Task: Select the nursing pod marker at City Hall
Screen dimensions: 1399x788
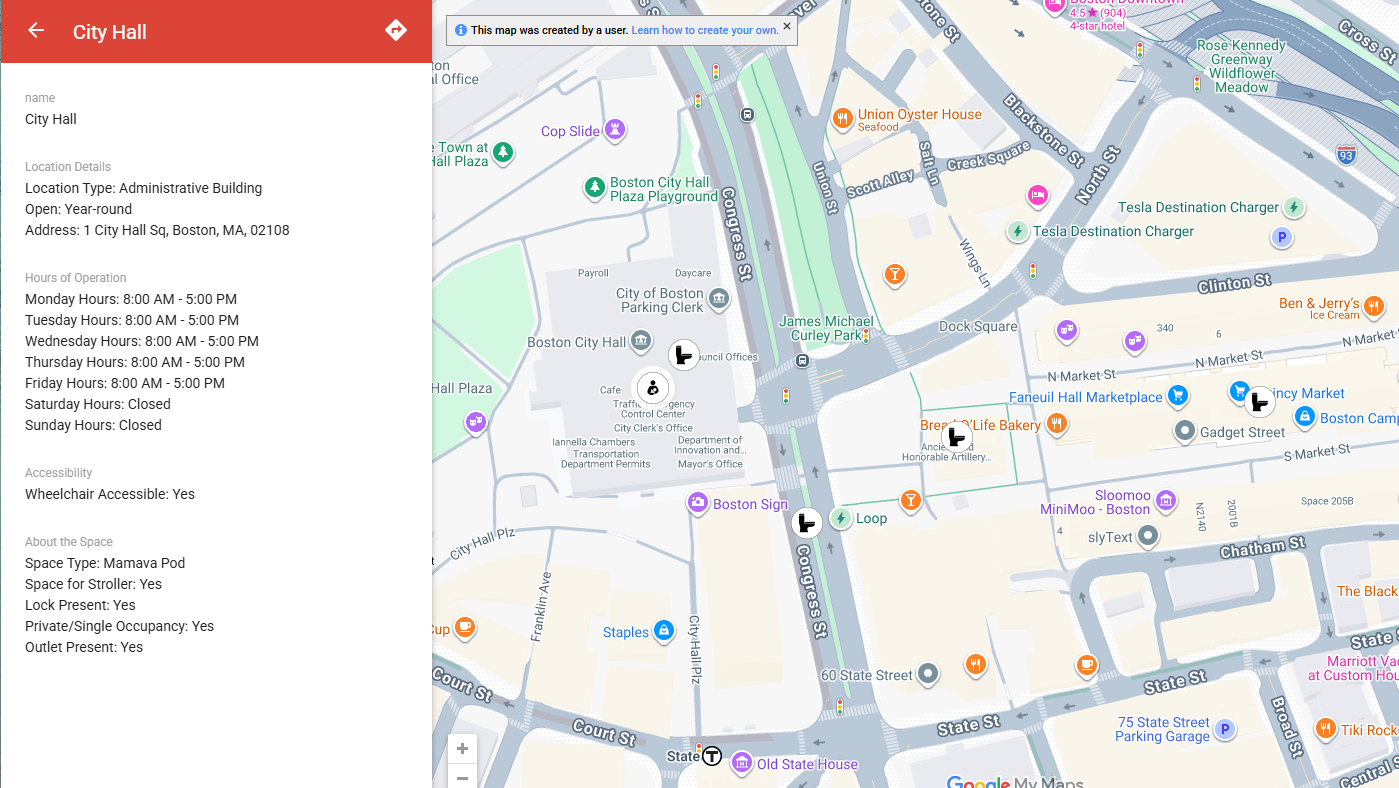Action: (653, 387)
